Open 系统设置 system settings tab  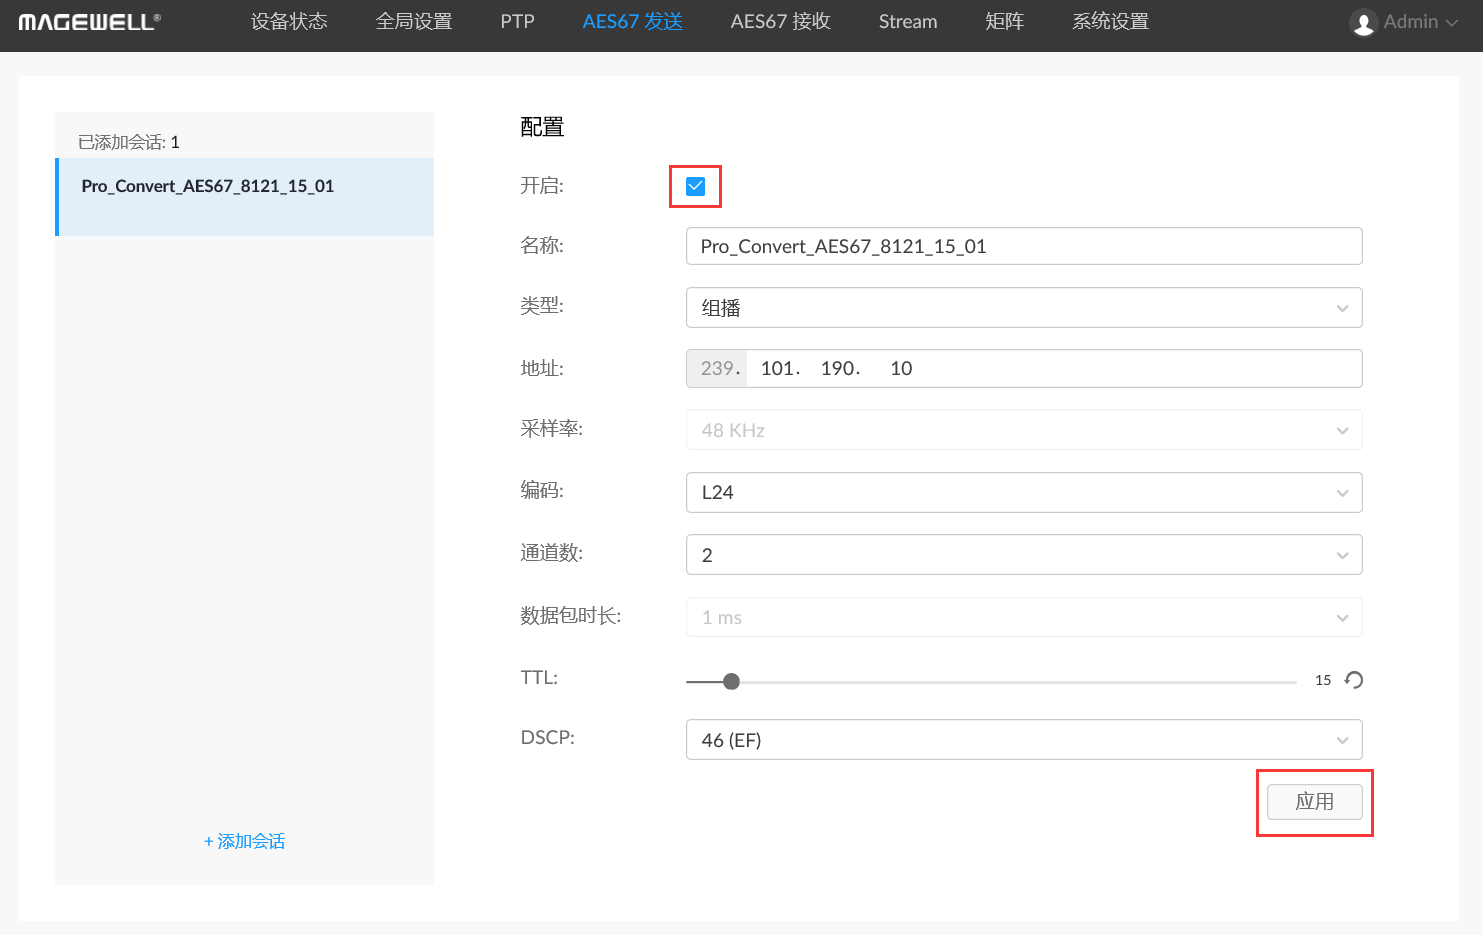pyautogui.click(x=1110, y=22)
